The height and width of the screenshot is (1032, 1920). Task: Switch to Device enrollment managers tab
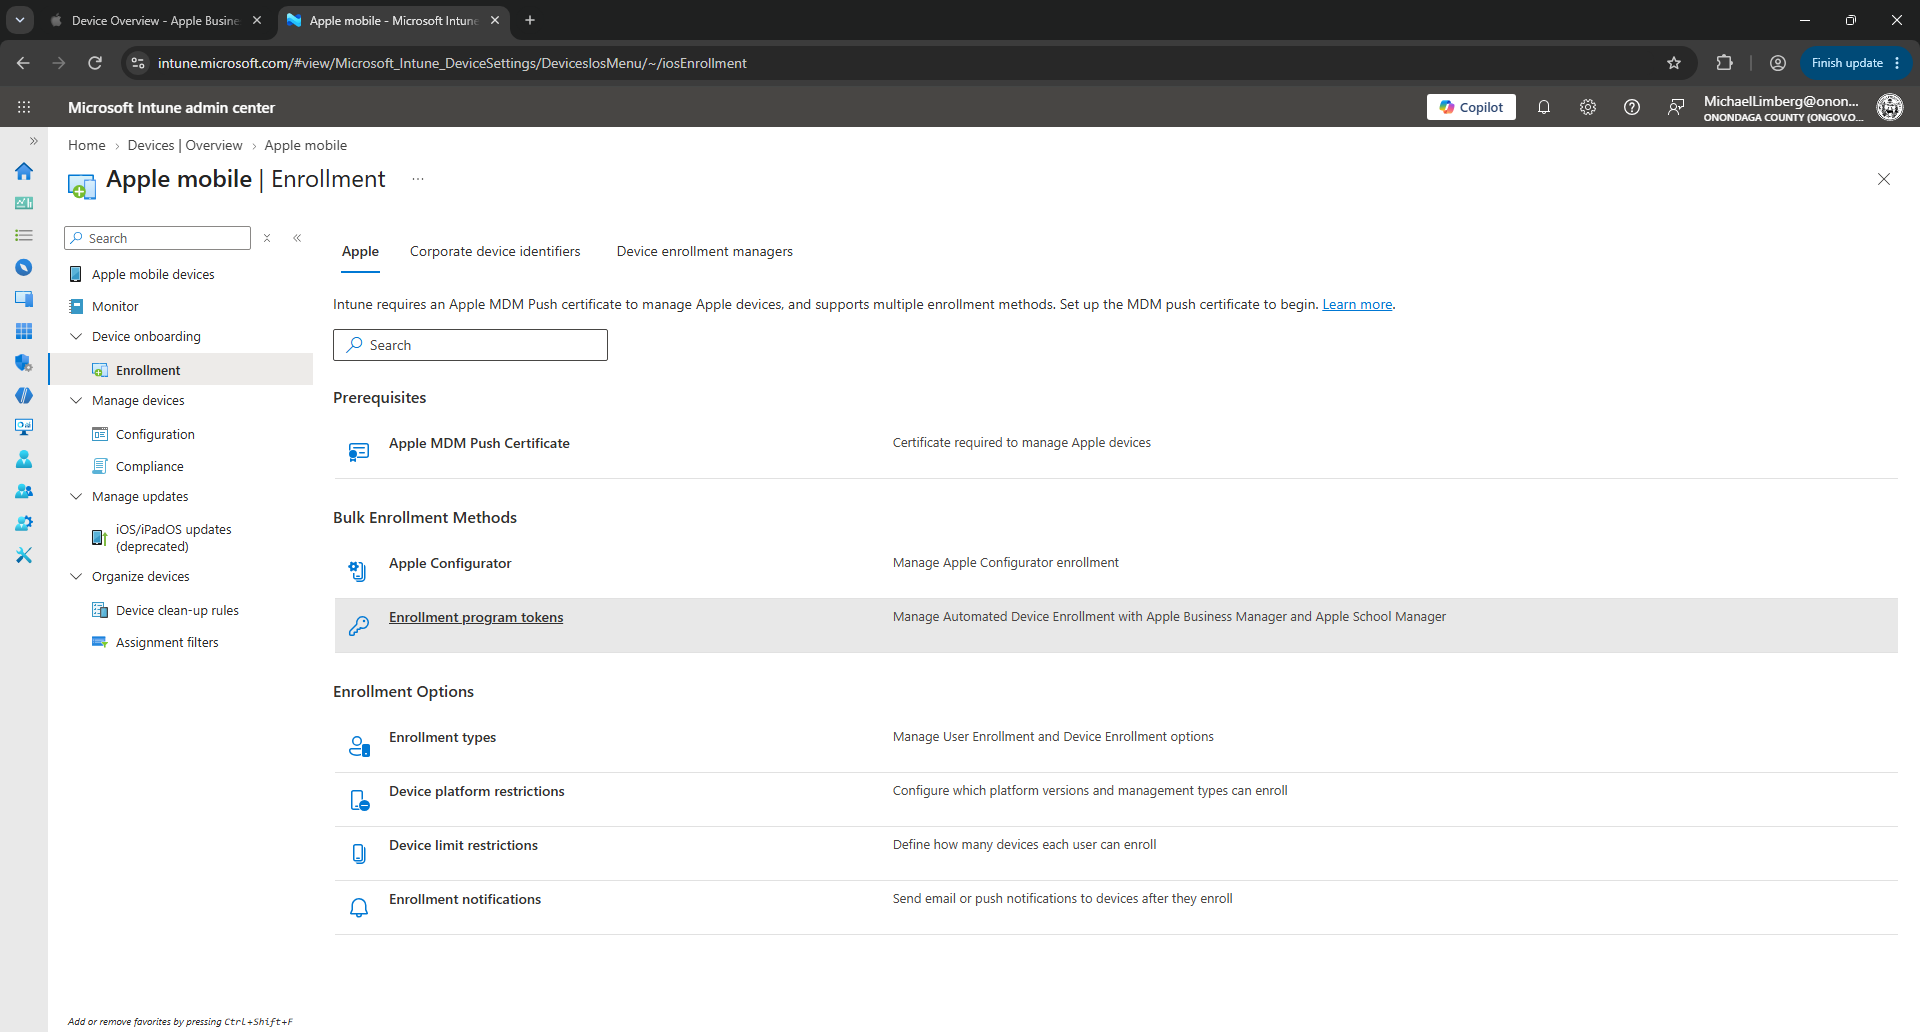pos(704,252)
